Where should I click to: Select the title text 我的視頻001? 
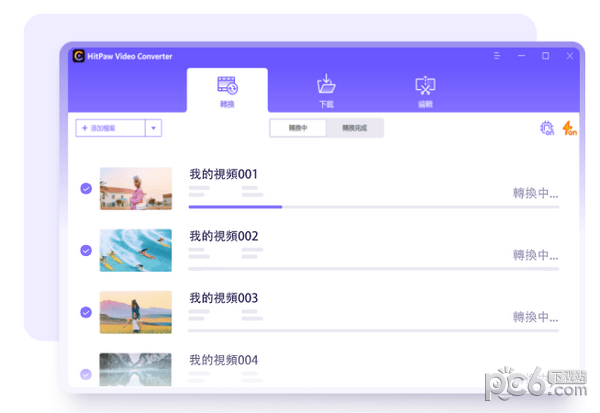point(224,175)
